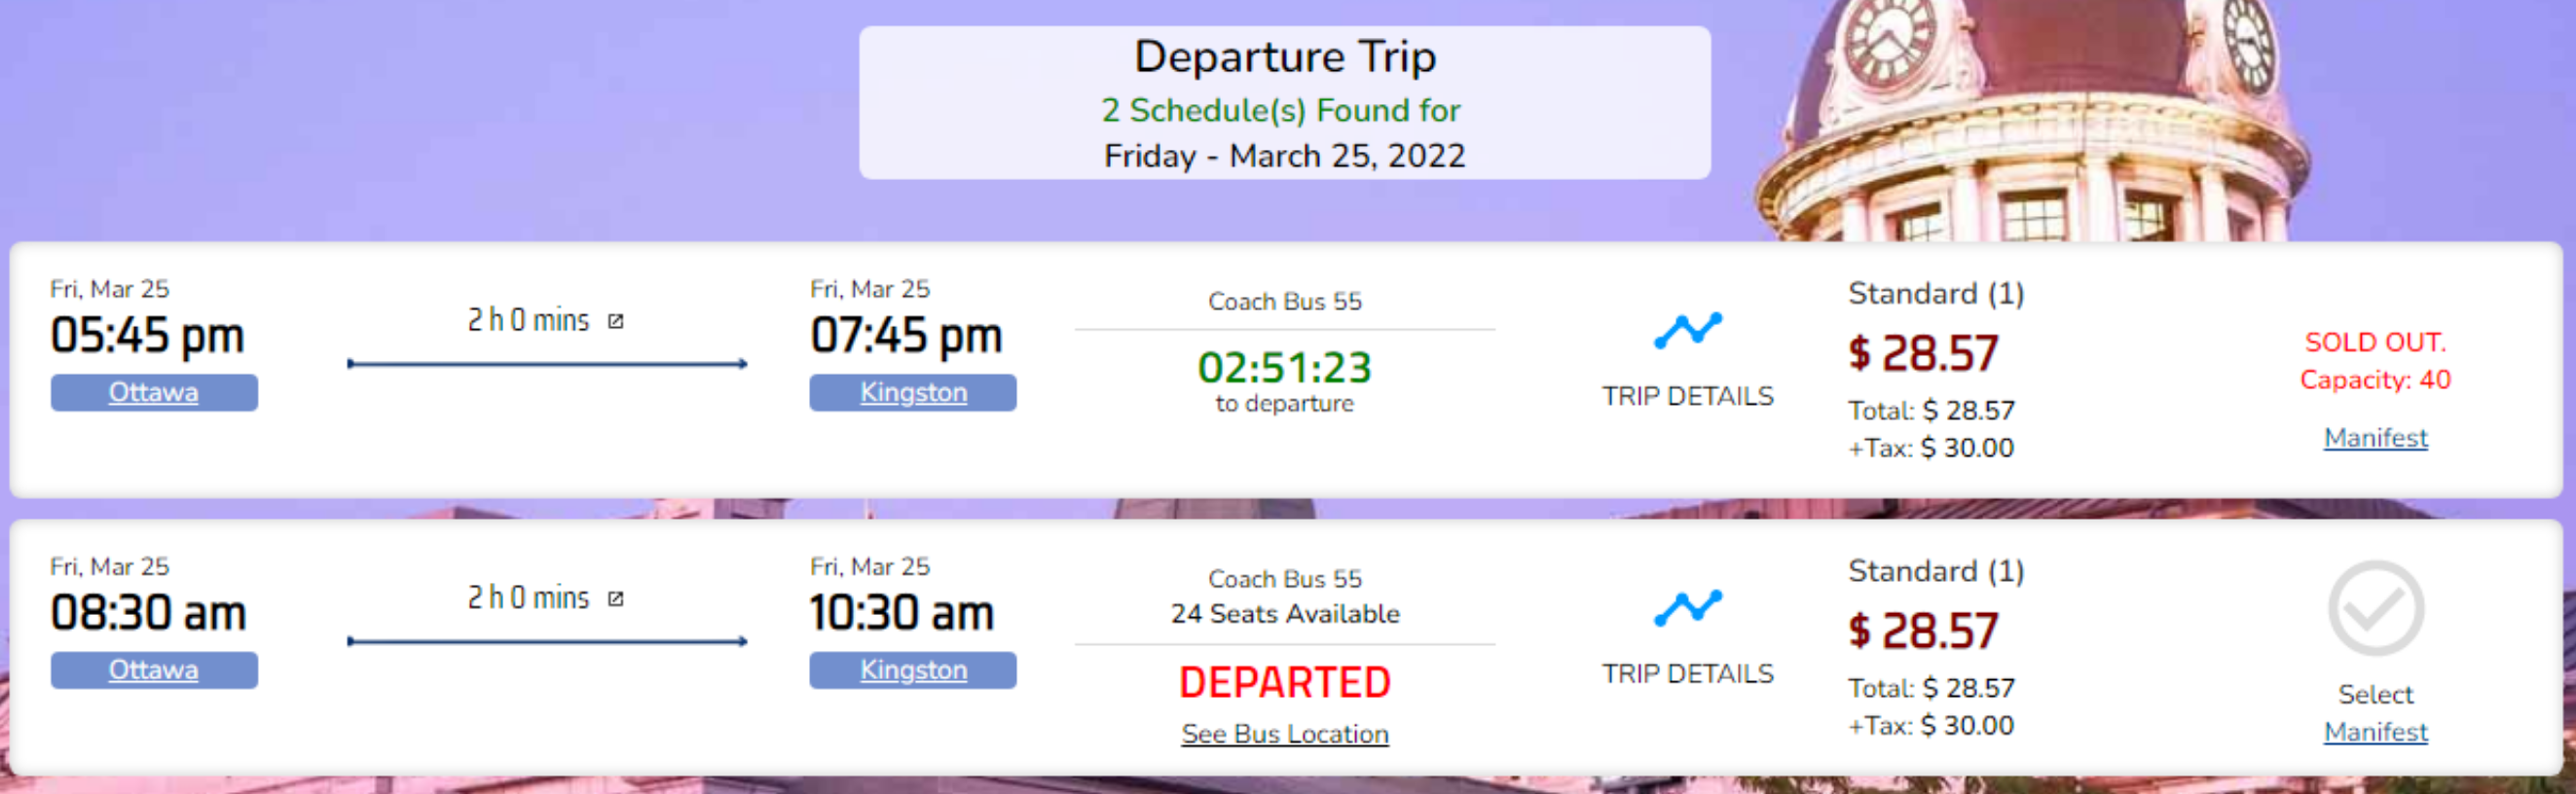Open Manifest for the 08:30 am trip
Image resolution: width=2576 pixels, height=794 pixels.
[x=2375, y=732]
